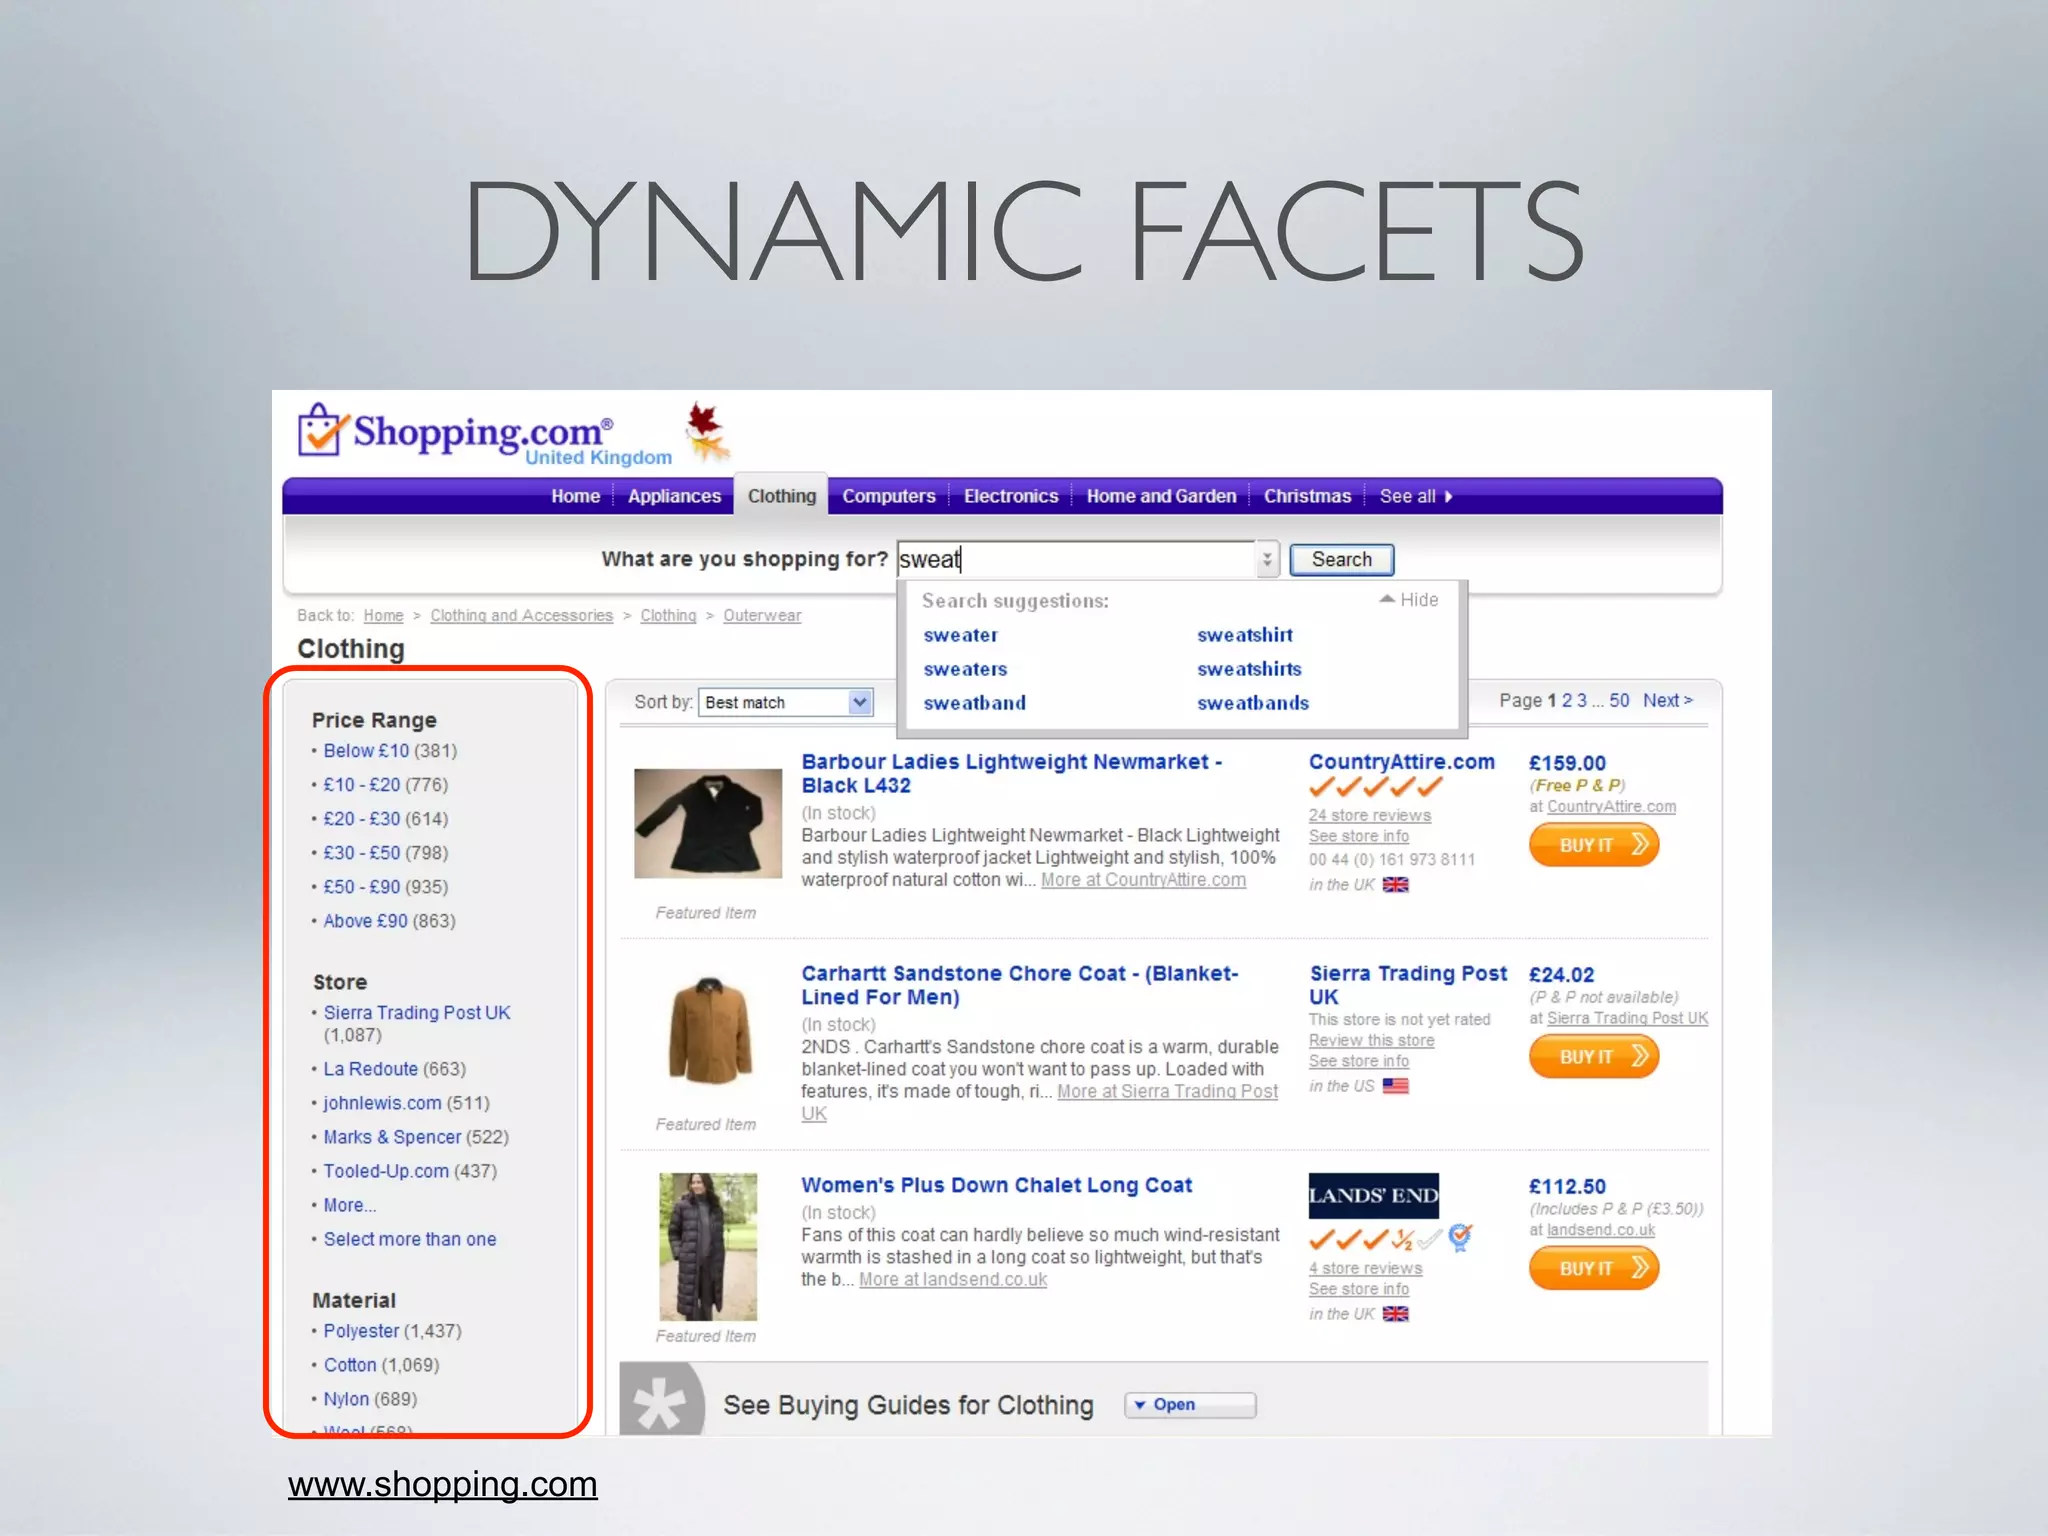Click the Search button
The width and height of the screenshot is (2048, 1536).
click(x=1341, y=559)
